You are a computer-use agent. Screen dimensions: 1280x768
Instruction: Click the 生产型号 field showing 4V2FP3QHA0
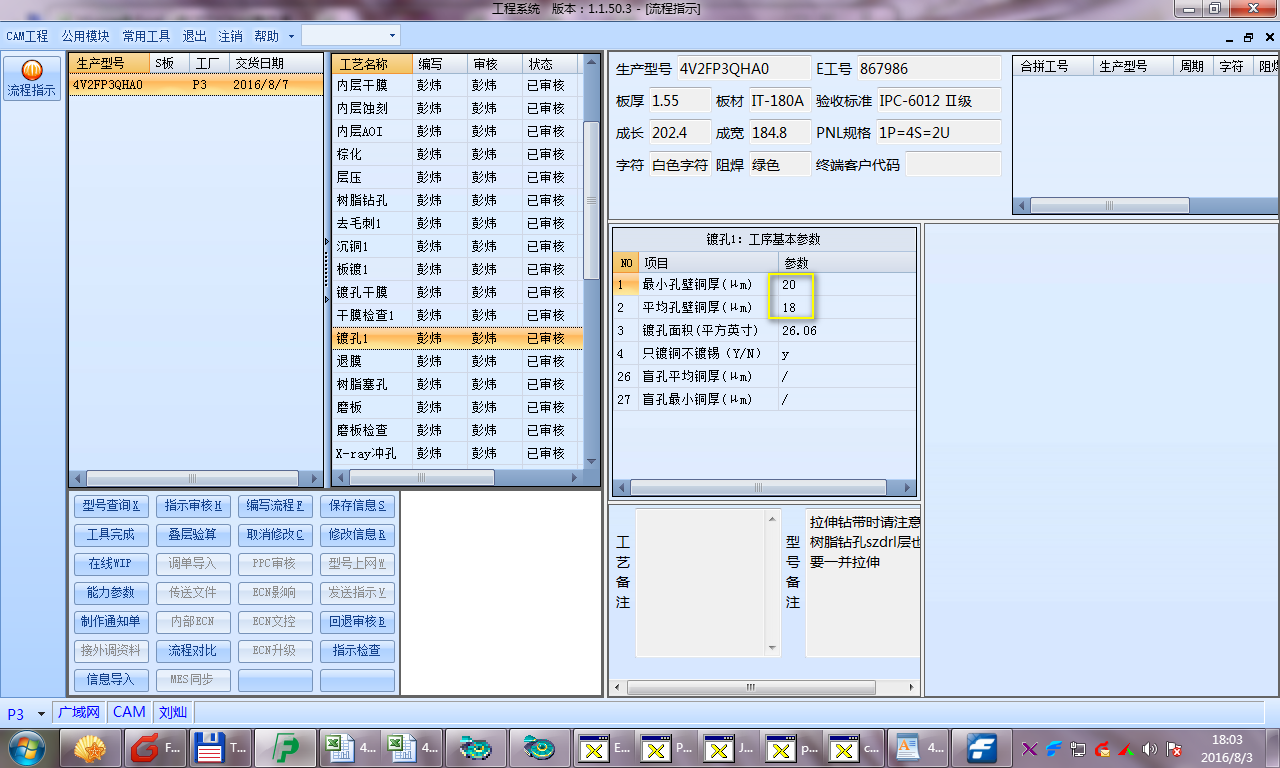(x=745, y=68)
